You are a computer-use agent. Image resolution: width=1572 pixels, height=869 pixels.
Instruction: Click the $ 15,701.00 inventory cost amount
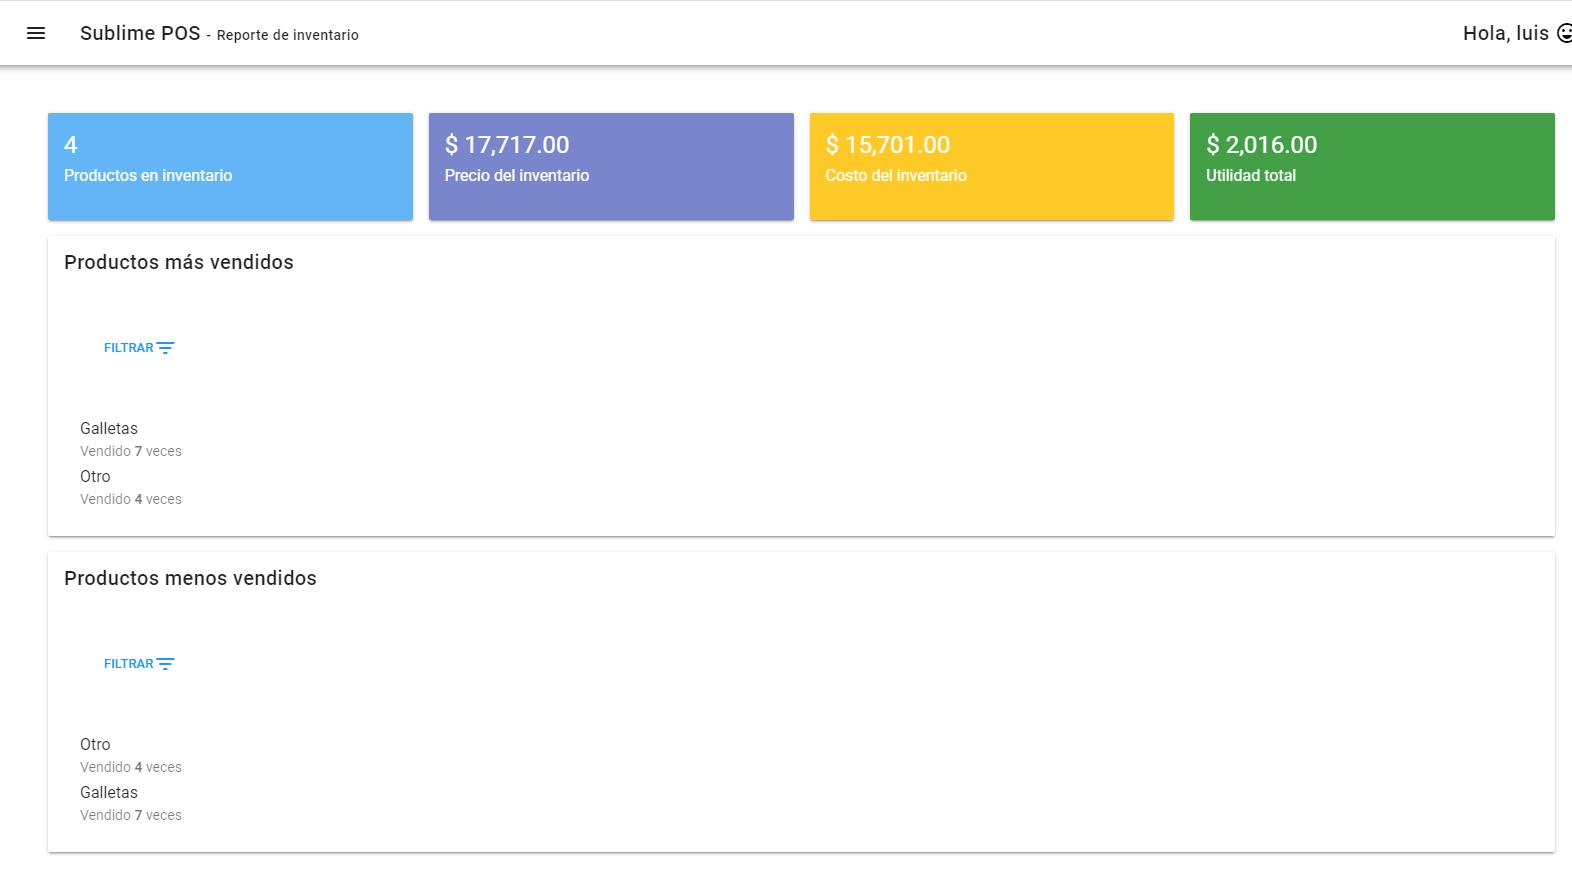tap(887, 145)
